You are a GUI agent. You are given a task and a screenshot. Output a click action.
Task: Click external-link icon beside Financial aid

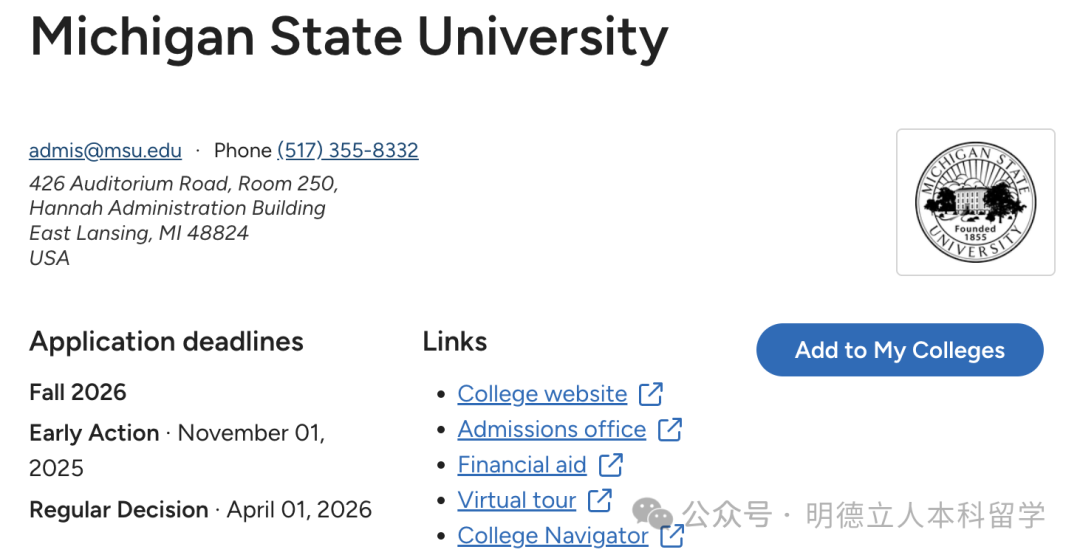click(x=611, y=465)
